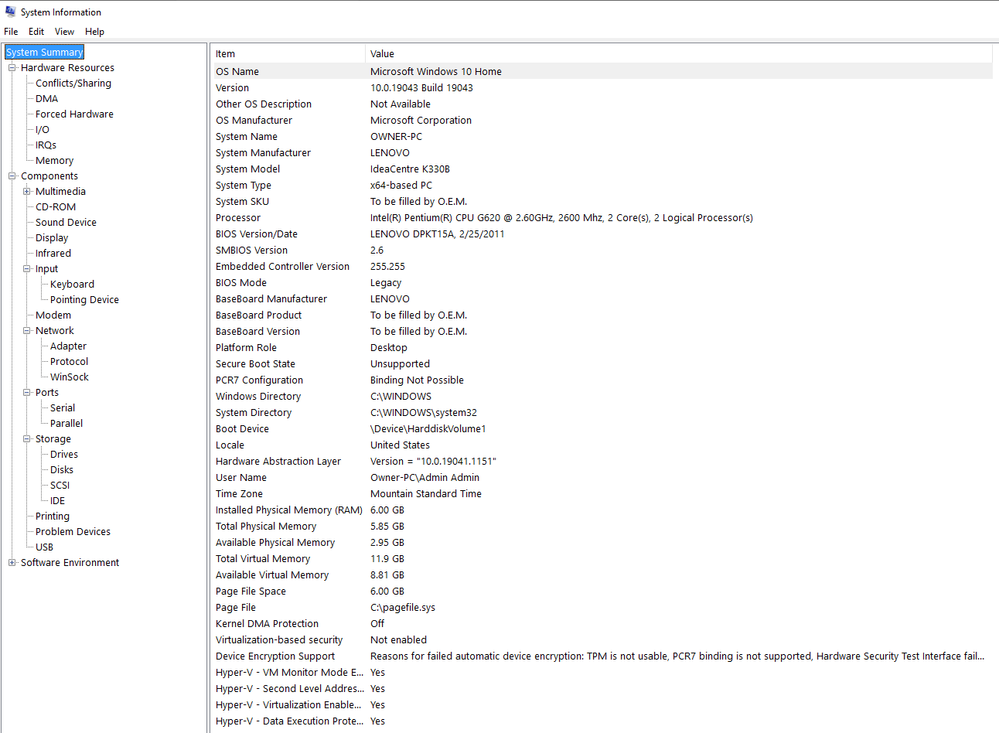Select IDE under Storage
The width and height of the screenshot is (999, 733).
pos(57,501)
